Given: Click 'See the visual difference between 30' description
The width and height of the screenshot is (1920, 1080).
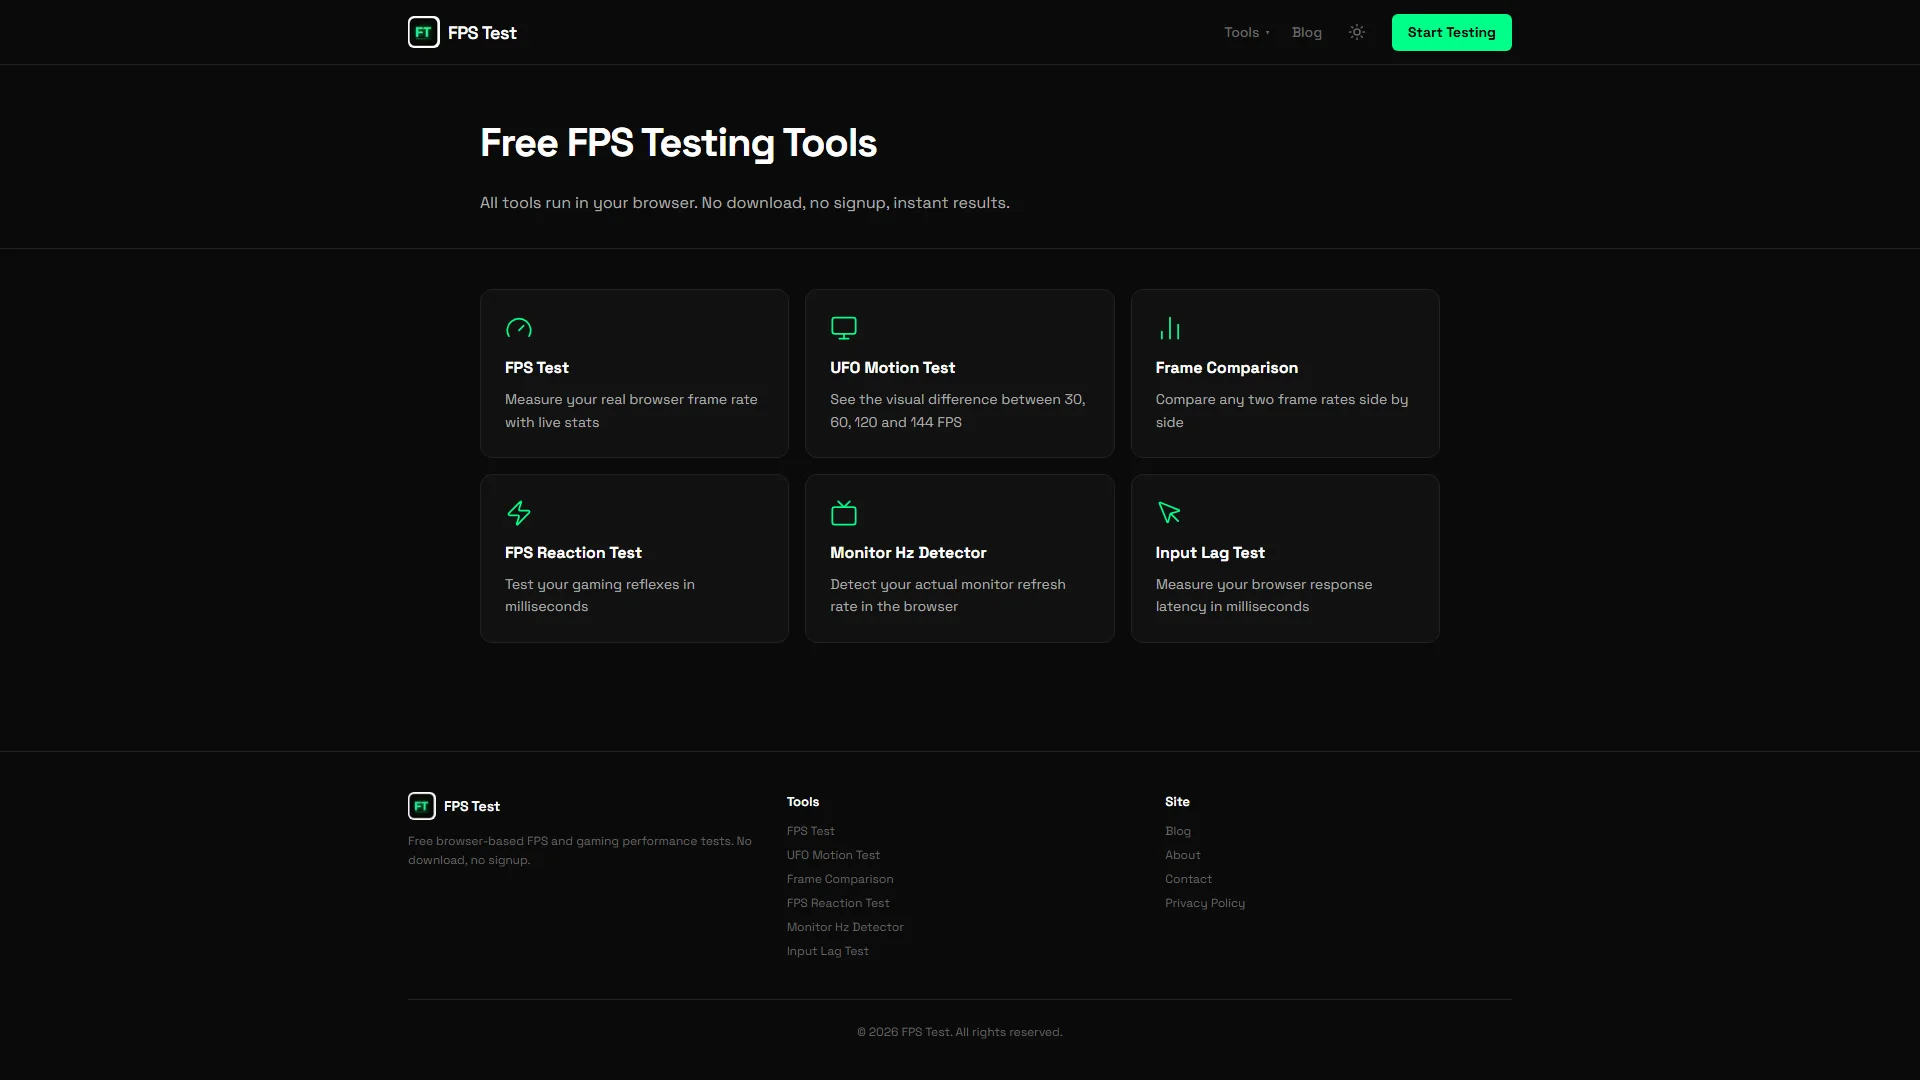Looking at the screenshot, I should [957, 410].
